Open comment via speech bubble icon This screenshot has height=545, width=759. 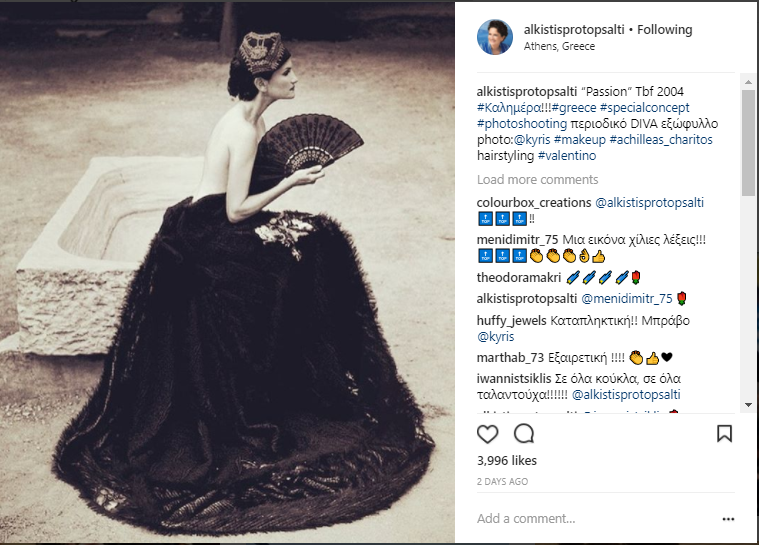pos(524,434)
